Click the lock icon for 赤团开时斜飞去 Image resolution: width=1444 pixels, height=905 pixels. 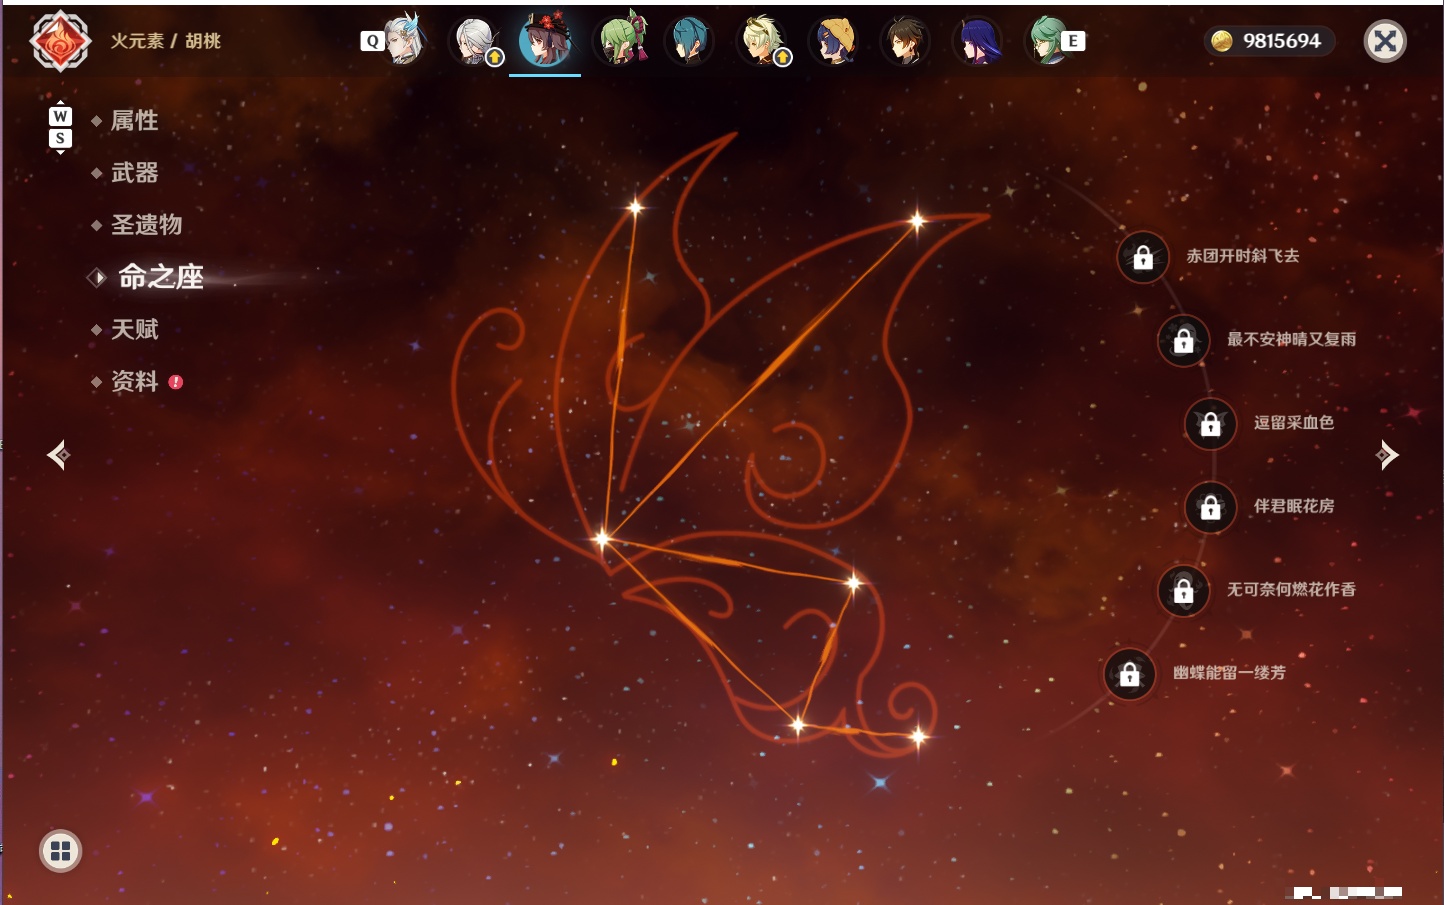(x=1143, y=257)
